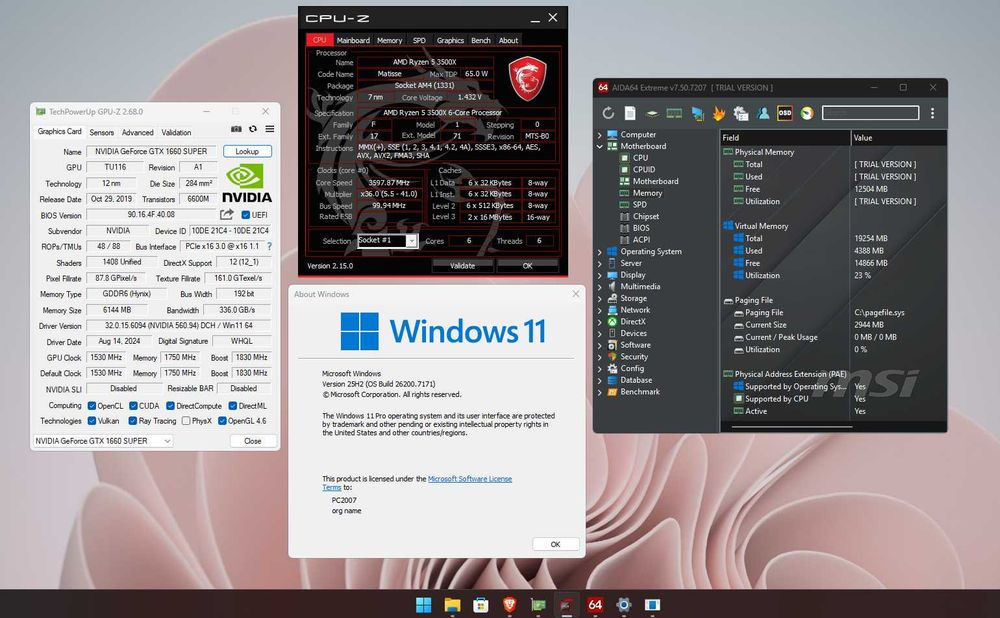Expand the Storage tree node
Screen dimensions: 1000x618
point(599,298)
